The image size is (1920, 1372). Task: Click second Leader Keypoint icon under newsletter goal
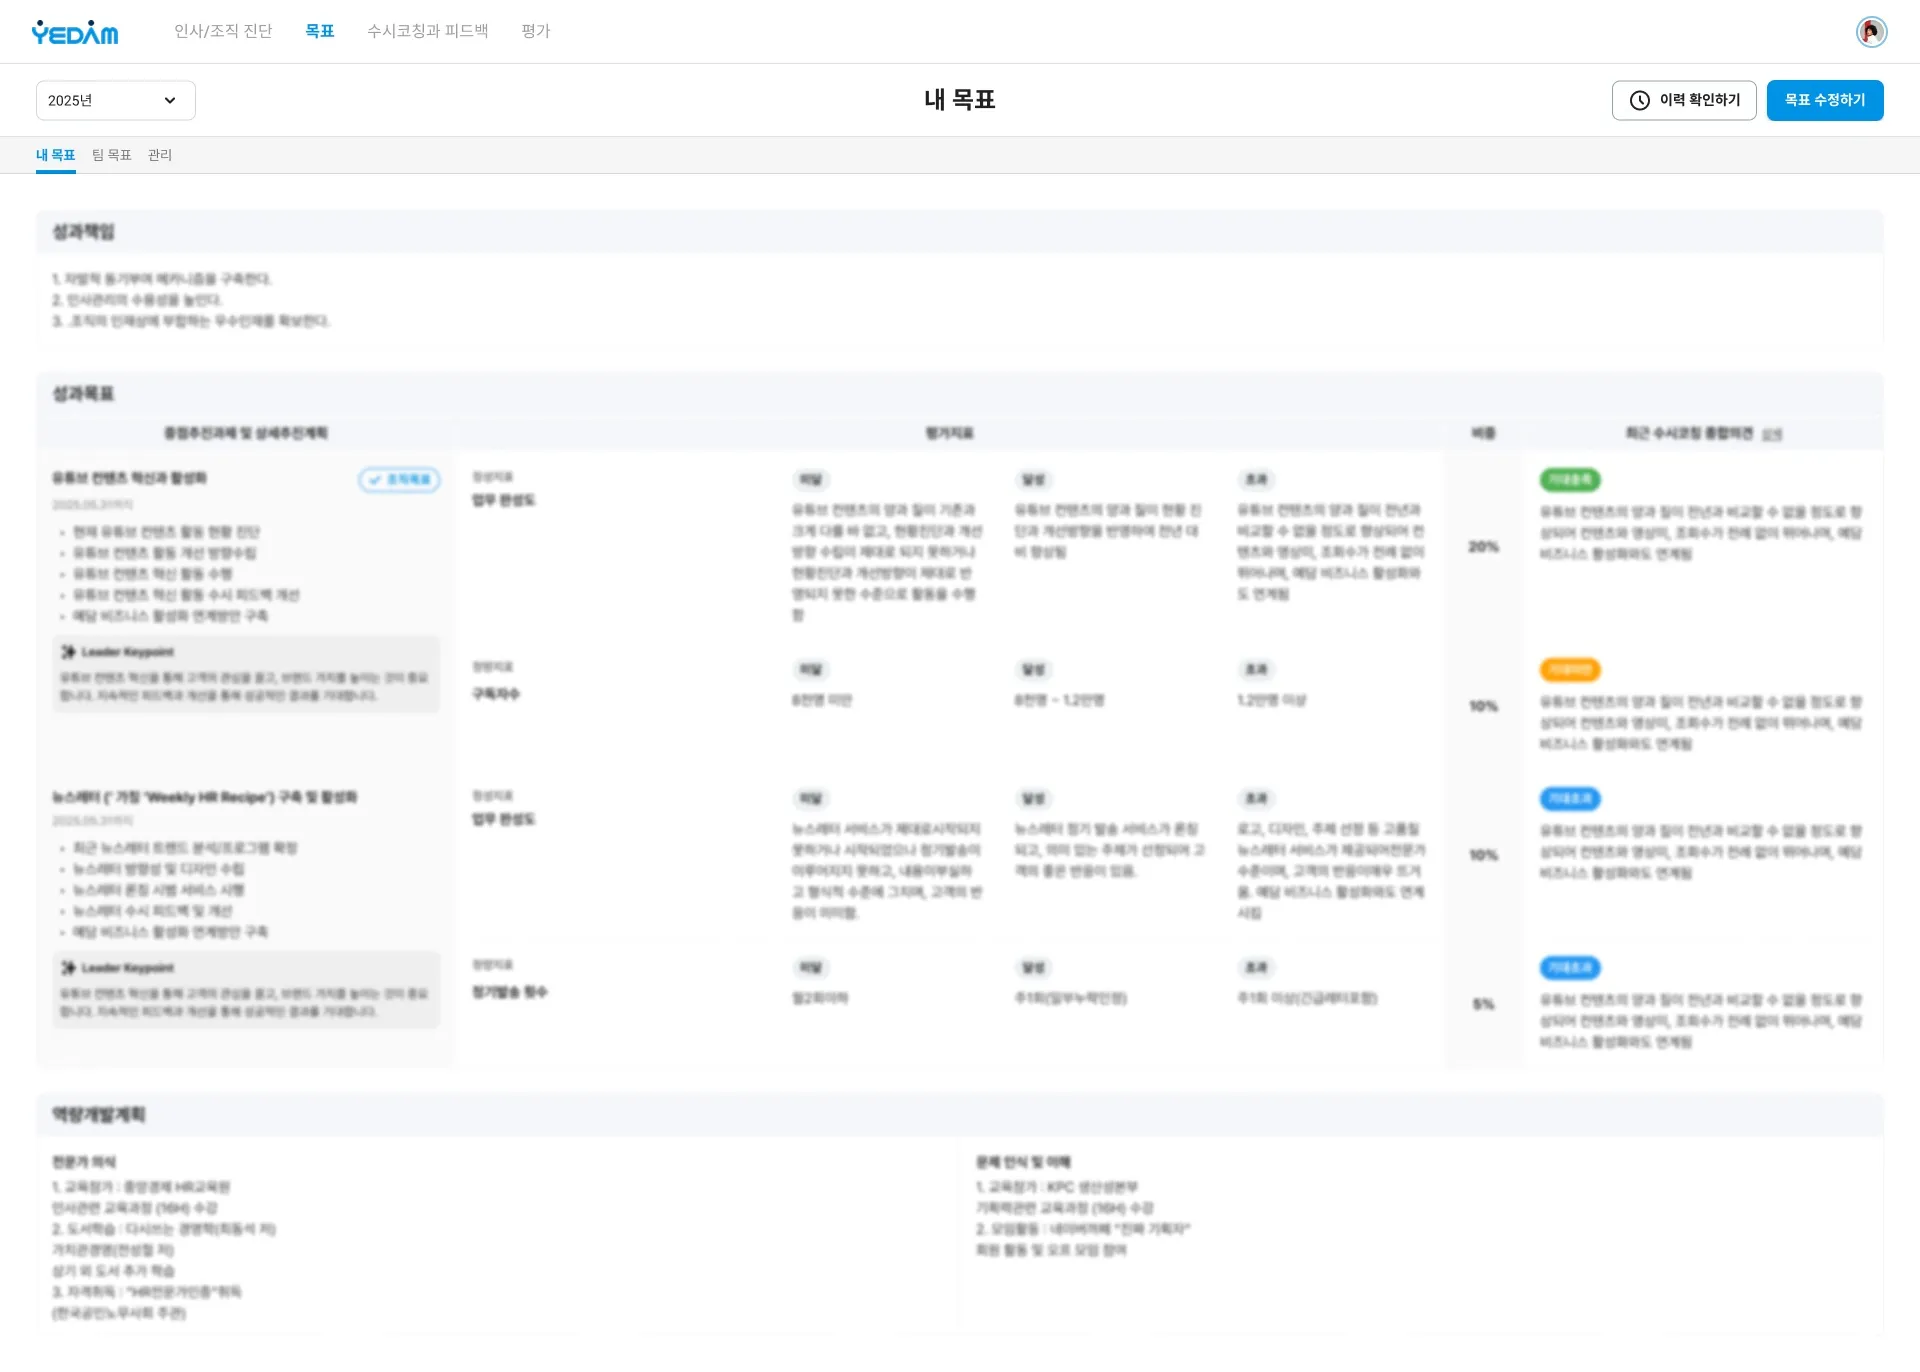(68, 968)
